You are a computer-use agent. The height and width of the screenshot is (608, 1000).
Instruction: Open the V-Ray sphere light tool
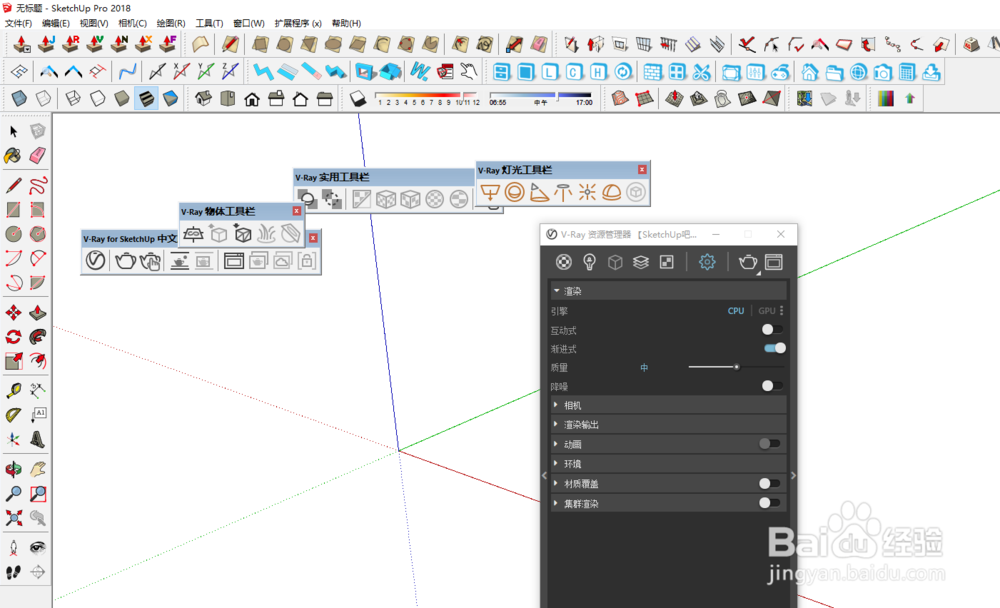click(516, 192)
